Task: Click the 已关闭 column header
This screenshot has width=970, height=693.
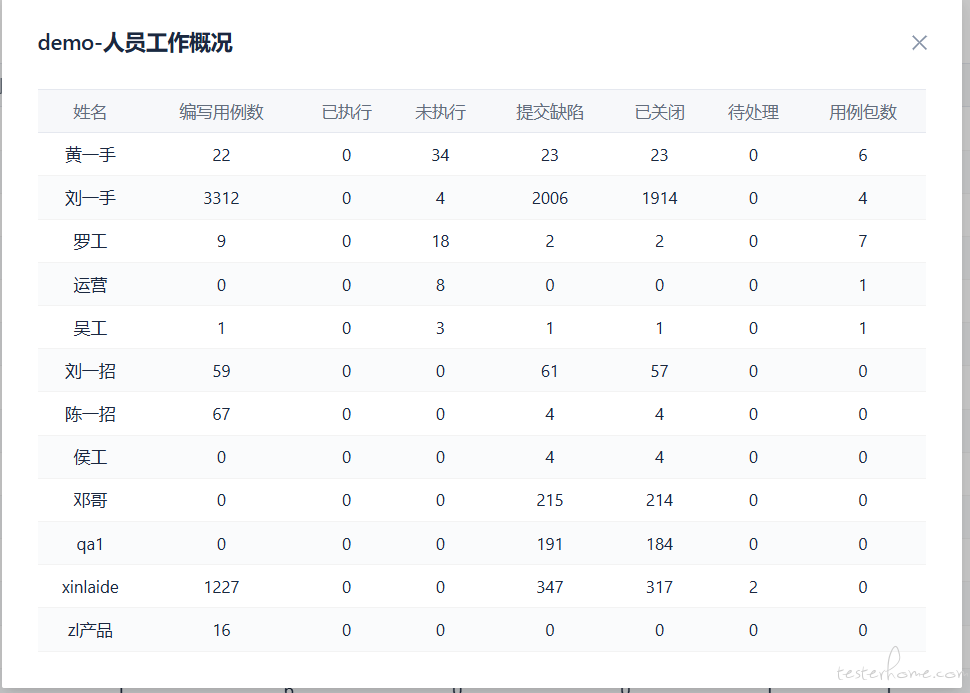Action: click(x=659, y=112)
